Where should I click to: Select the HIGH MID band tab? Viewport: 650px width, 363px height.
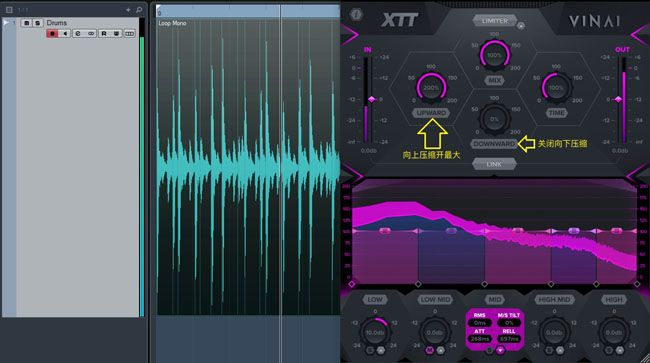pyautogui.click(x=554, y=299)
